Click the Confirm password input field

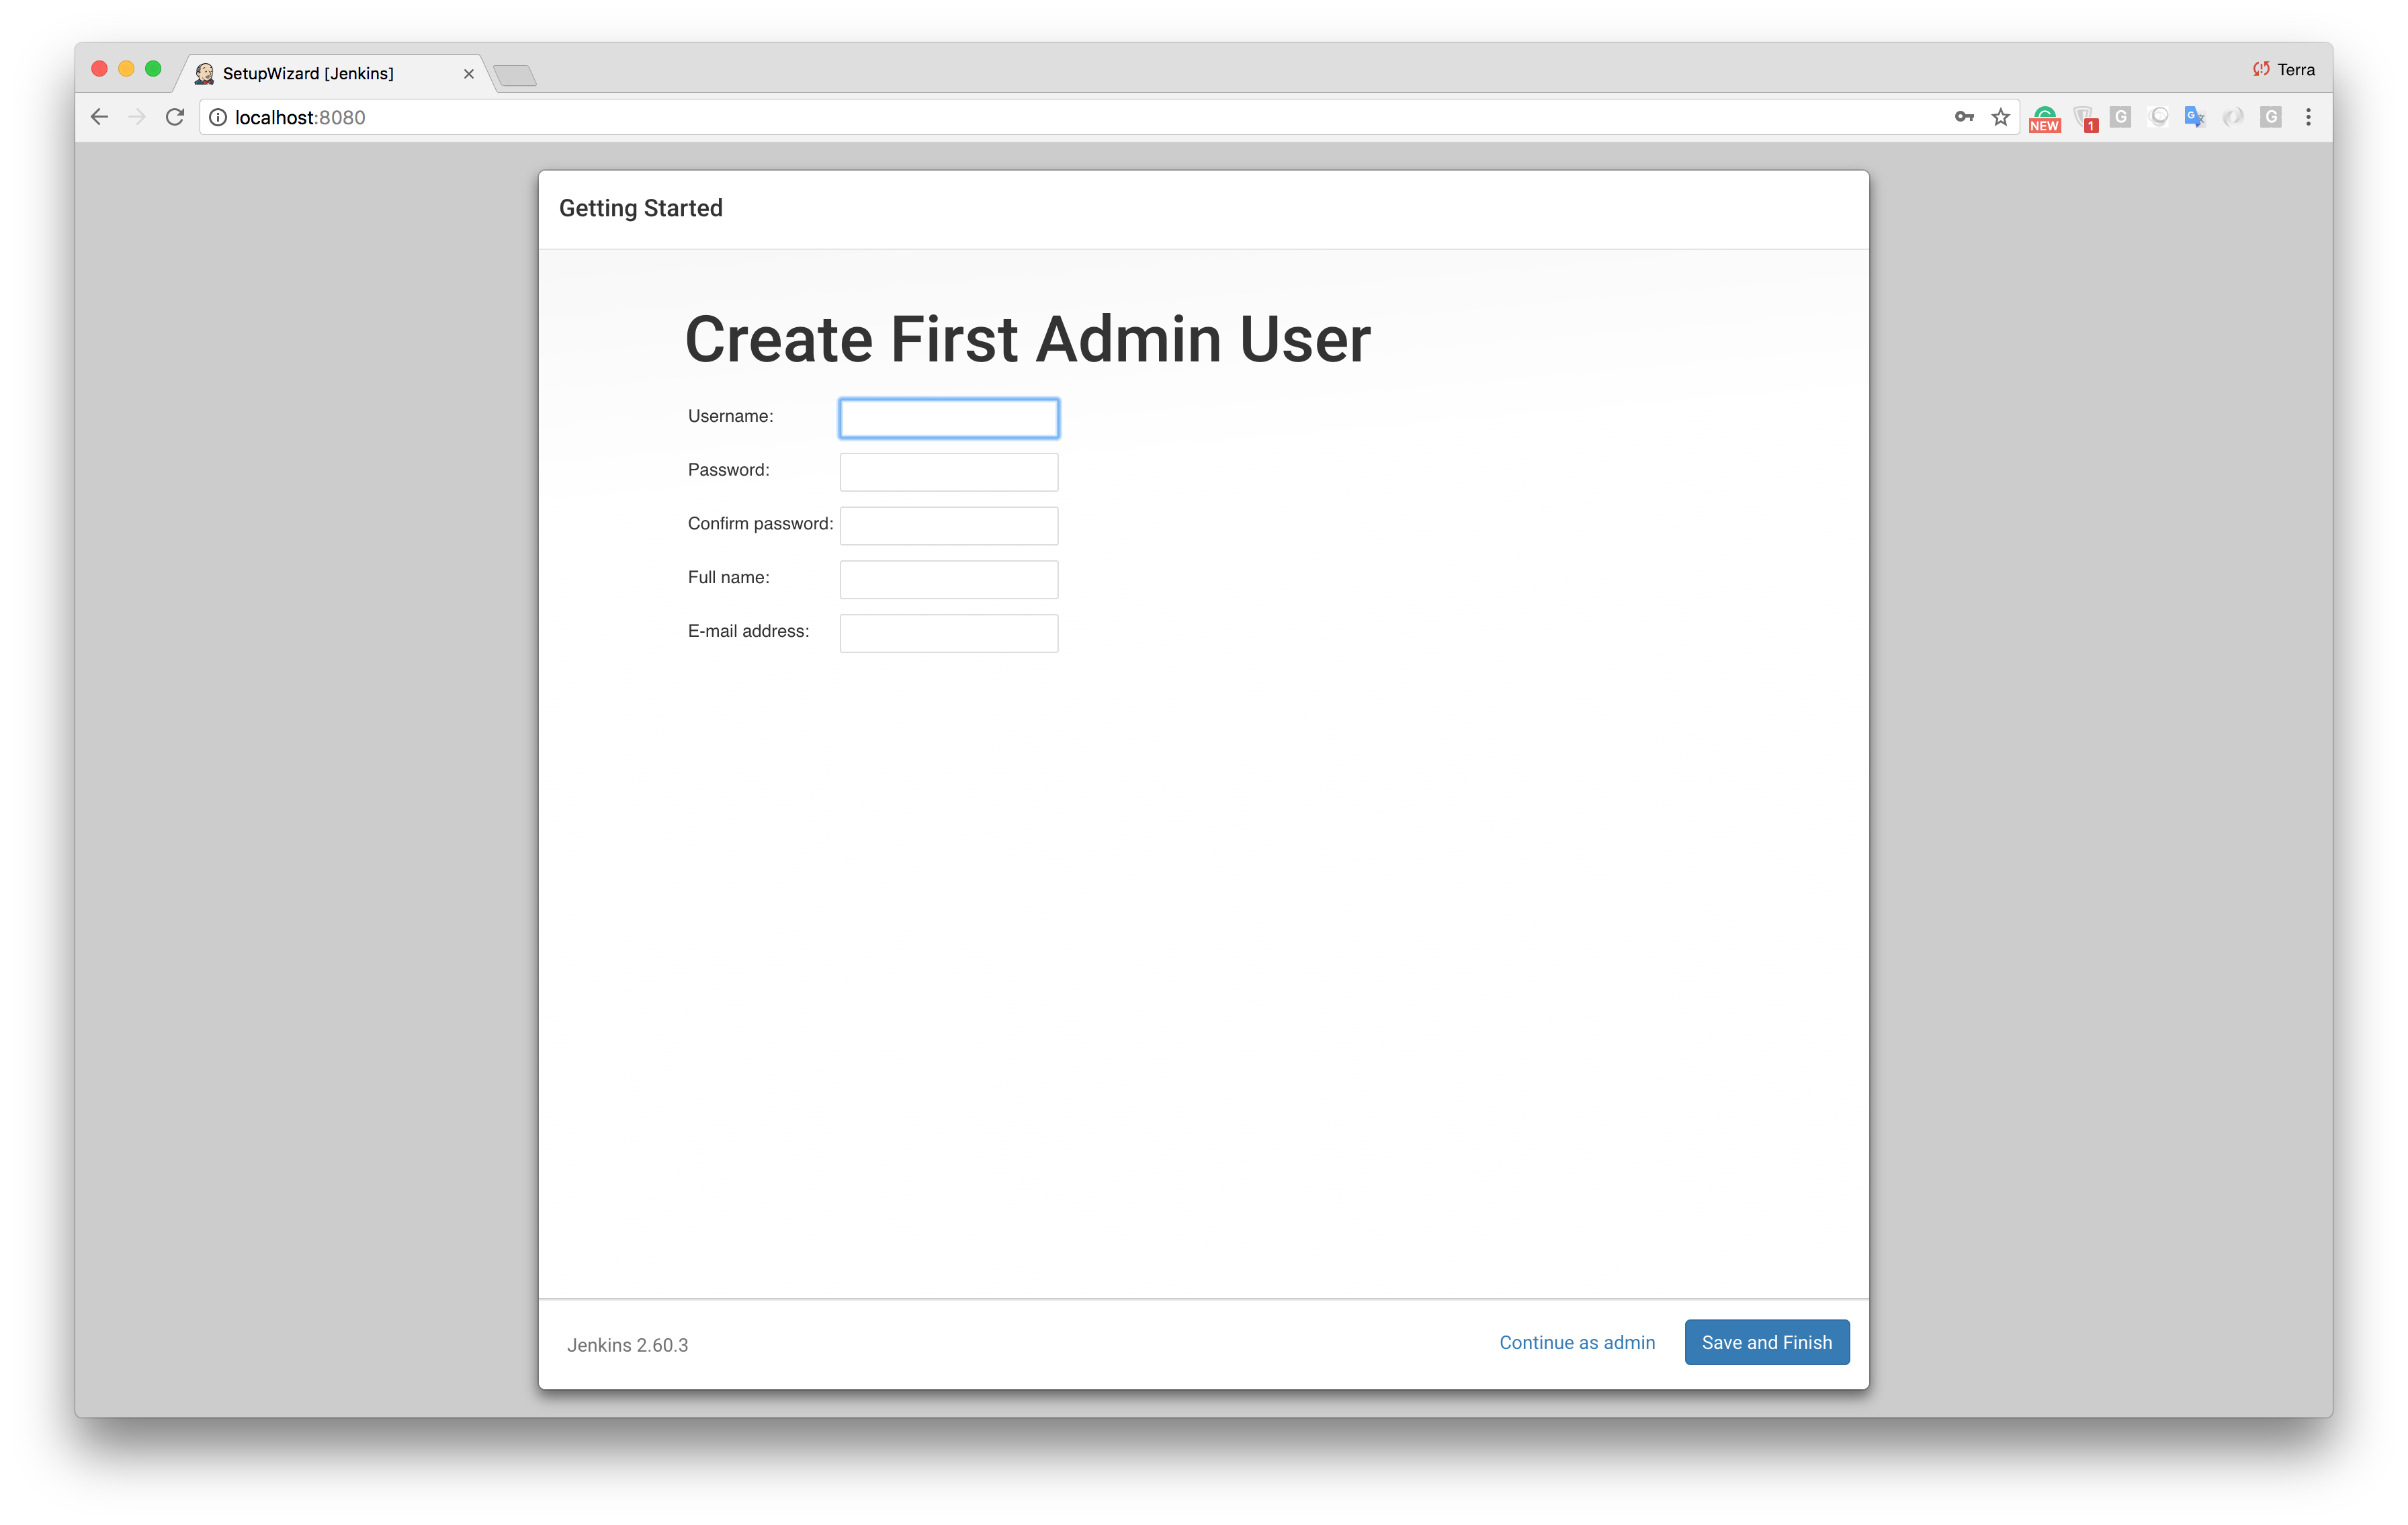[x=948, y=523]
